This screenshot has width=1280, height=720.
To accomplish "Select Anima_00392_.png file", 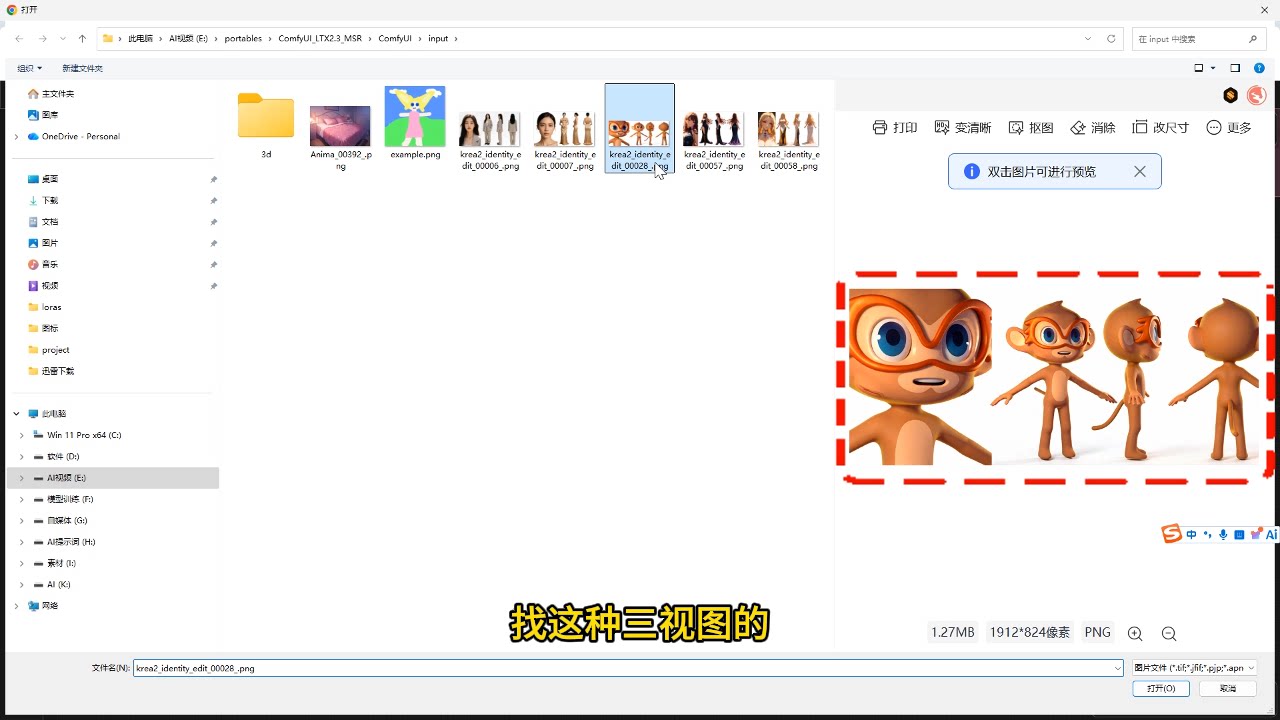I will pyautogui.click(x=340, y=137).
